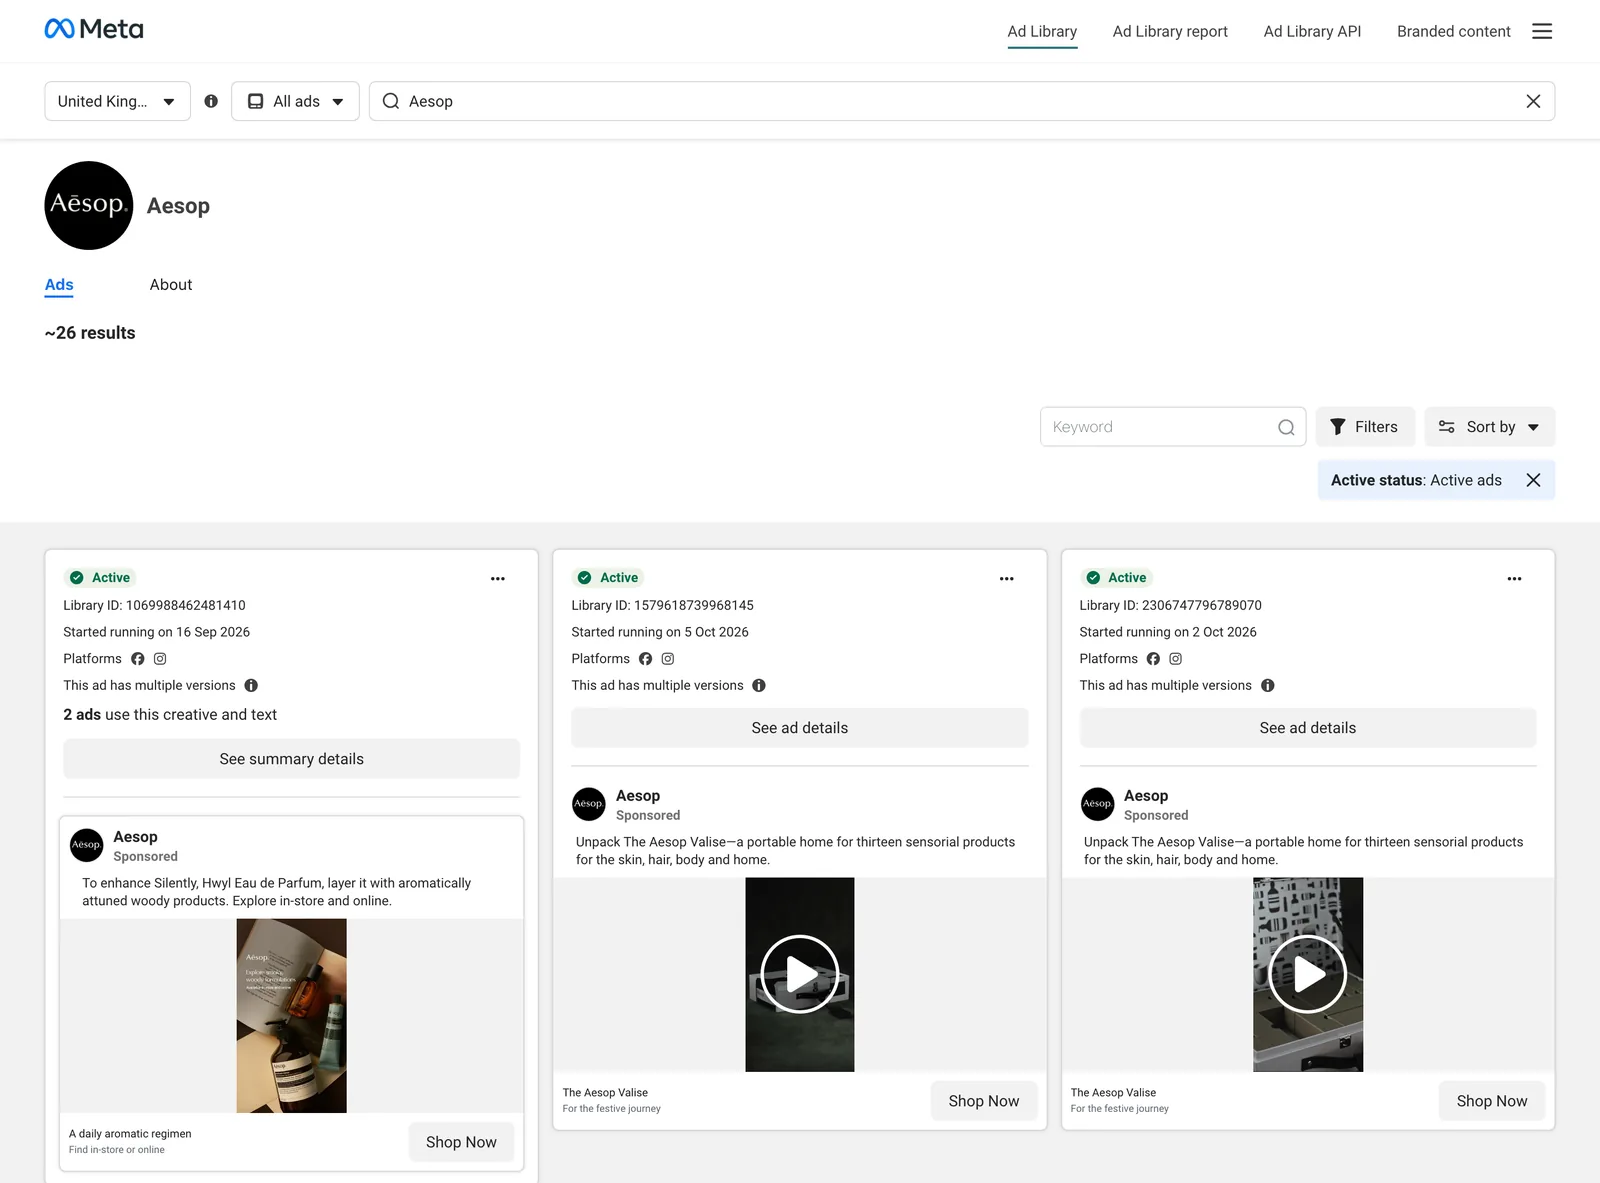Click multiple versions info icon on 5 Oct ad
Image resolution: width=1600 pixels, height=1183 pixels.
tap(759, 685)
